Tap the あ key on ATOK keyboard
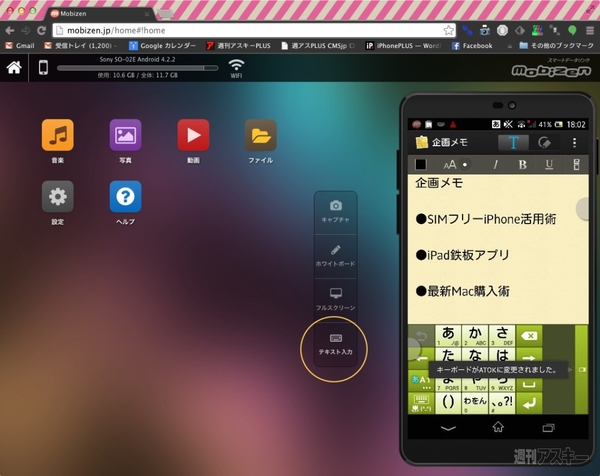 448,336
